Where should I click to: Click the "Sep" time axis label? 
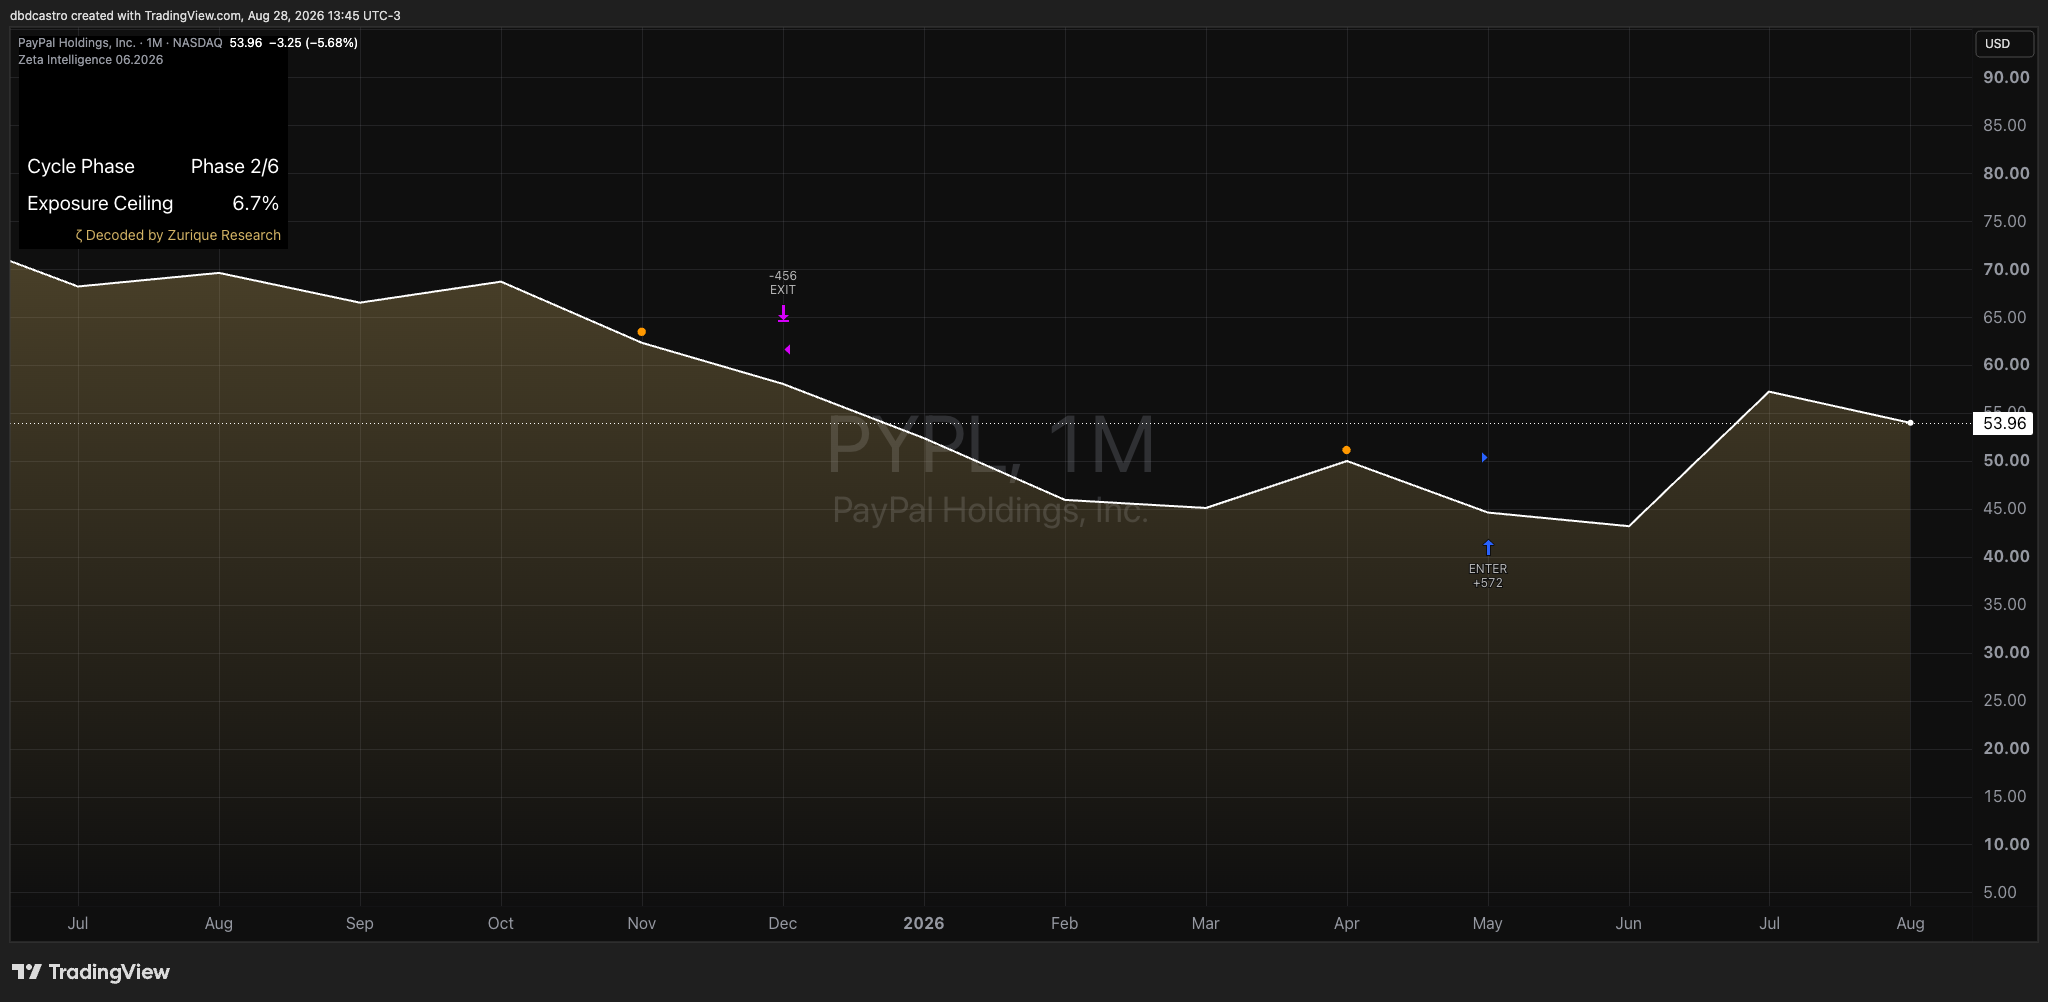(x=359, y=923)
